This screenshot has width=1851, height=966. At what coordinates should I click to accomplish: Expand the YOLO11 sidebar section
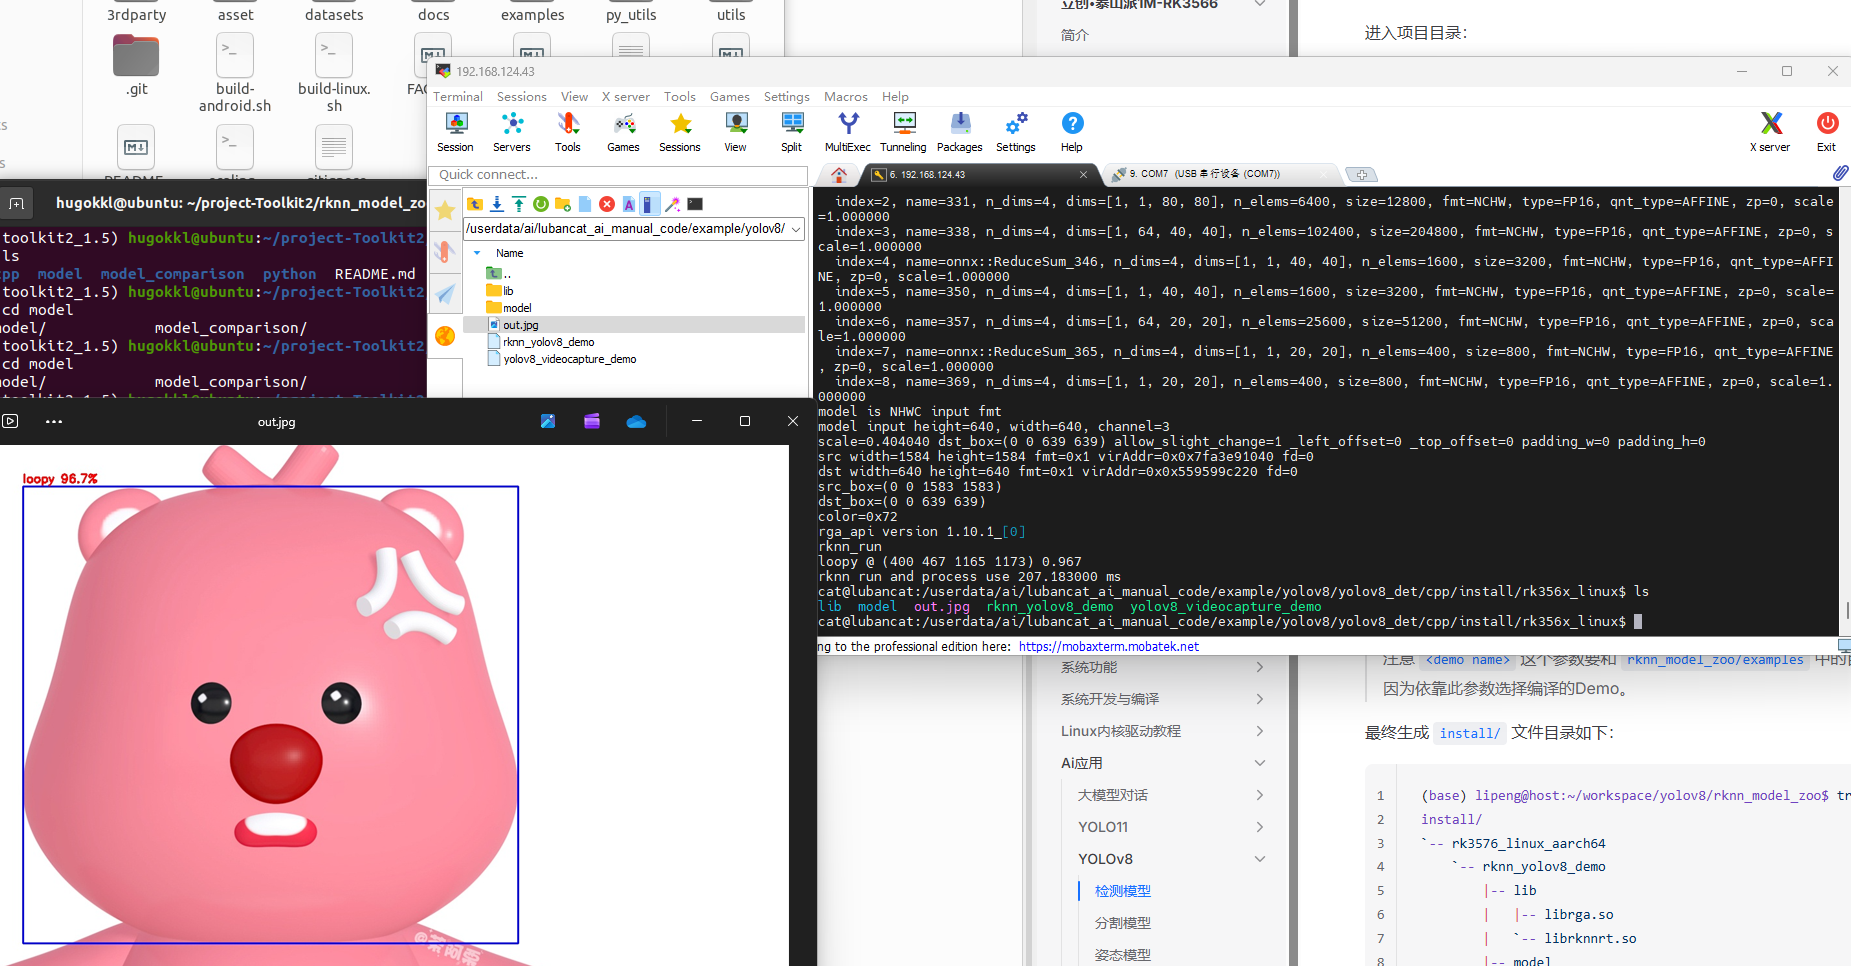tap(1259, 827)
